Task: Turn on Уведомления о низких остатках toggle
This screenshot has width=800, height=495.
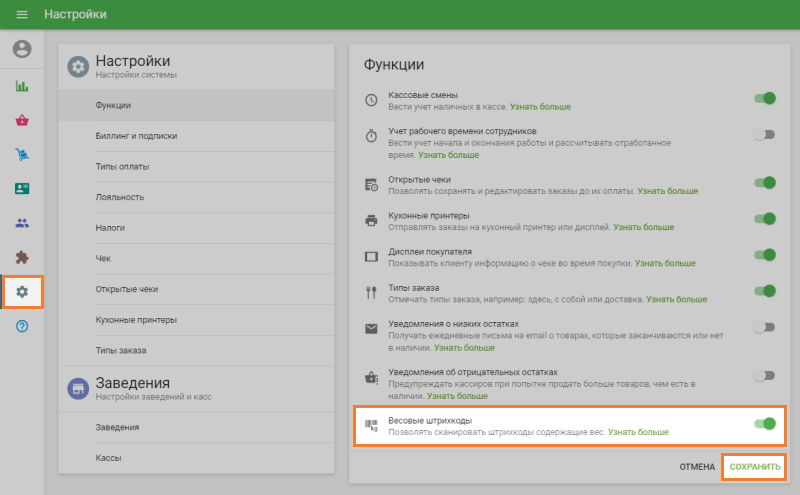Action: 765,327
